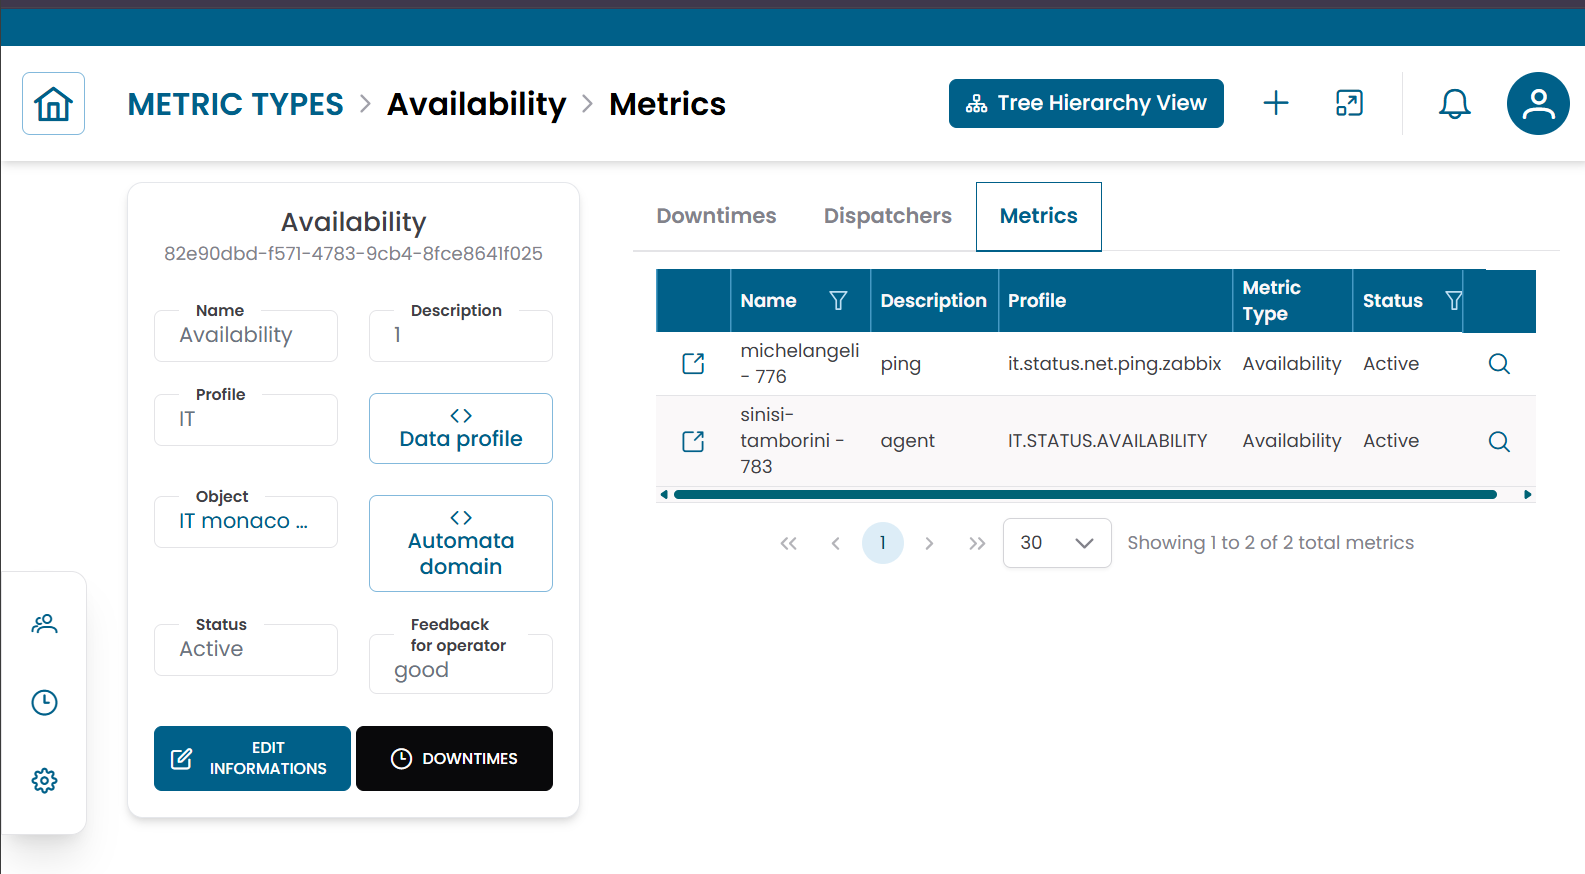Click michelangeli - 776 name cell
The height and width of the screenshot is (874, 1585).
[799, 363]
